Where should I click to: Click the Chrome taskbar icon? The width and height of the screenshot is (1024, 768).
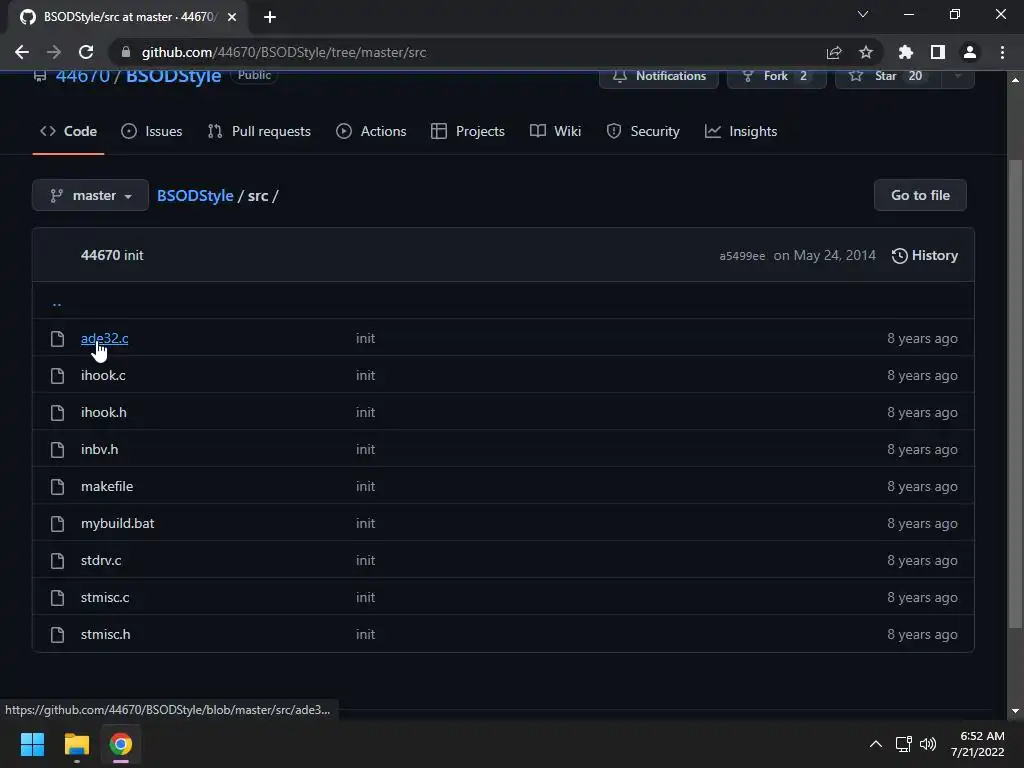pos(121,744)
